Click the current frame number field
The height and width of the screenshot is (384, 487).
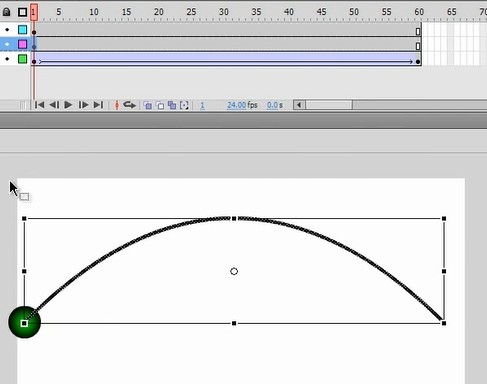coord(202,105)
